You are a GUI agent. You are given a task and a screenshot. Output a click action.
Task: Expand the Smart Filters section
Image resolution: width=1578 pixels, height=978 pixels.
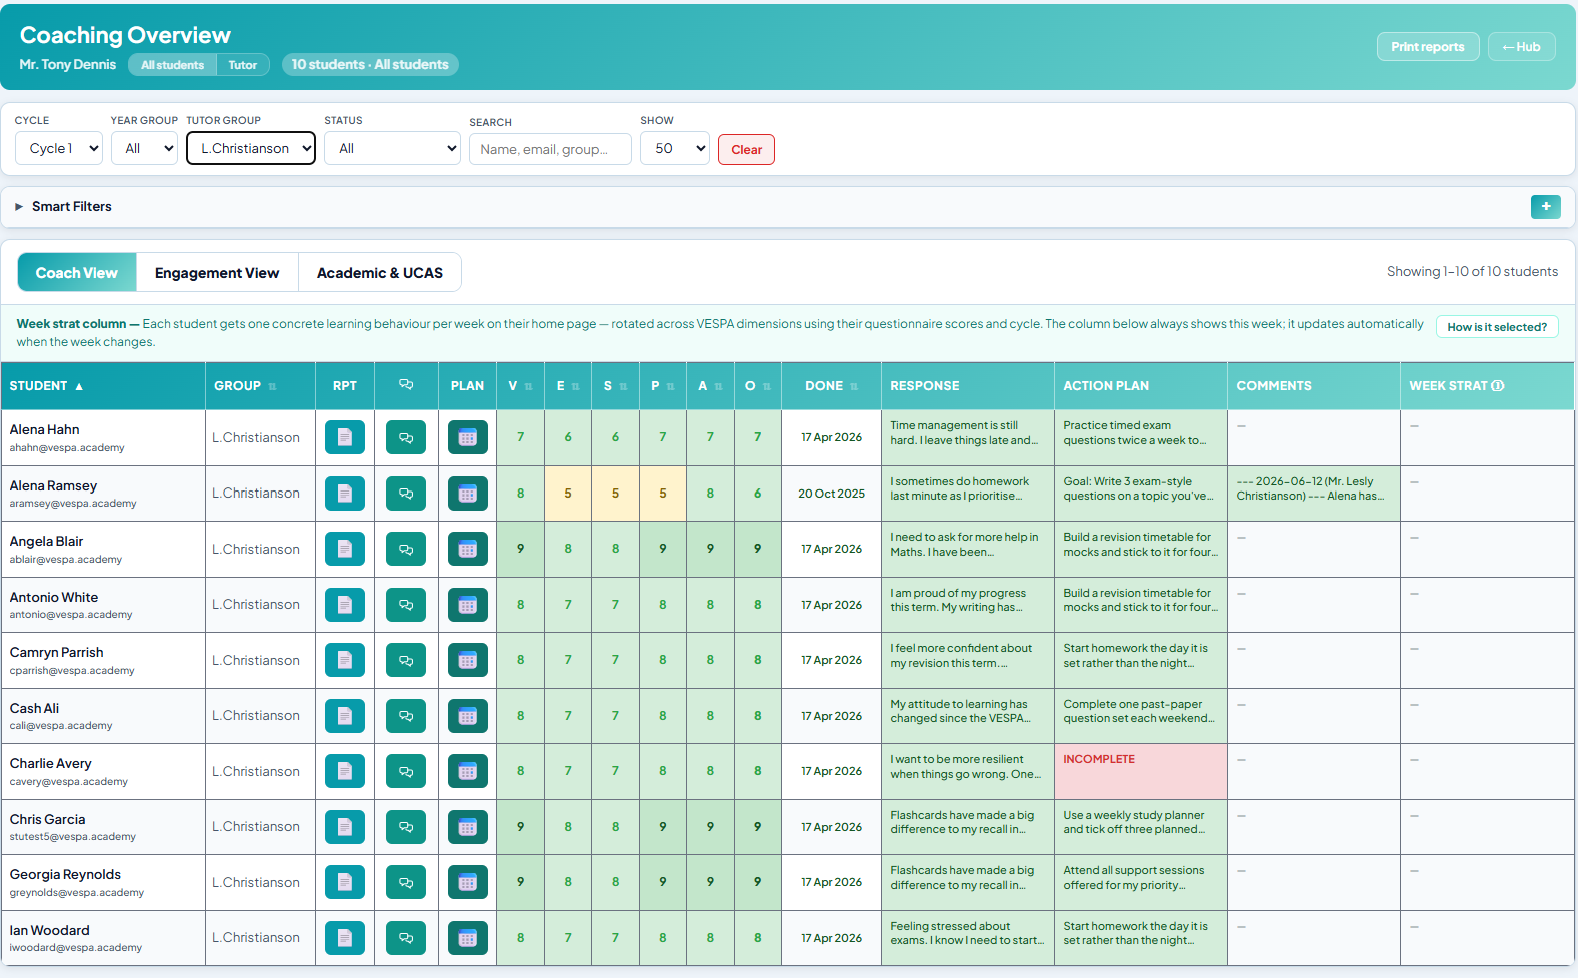click(x=64, y=207)
